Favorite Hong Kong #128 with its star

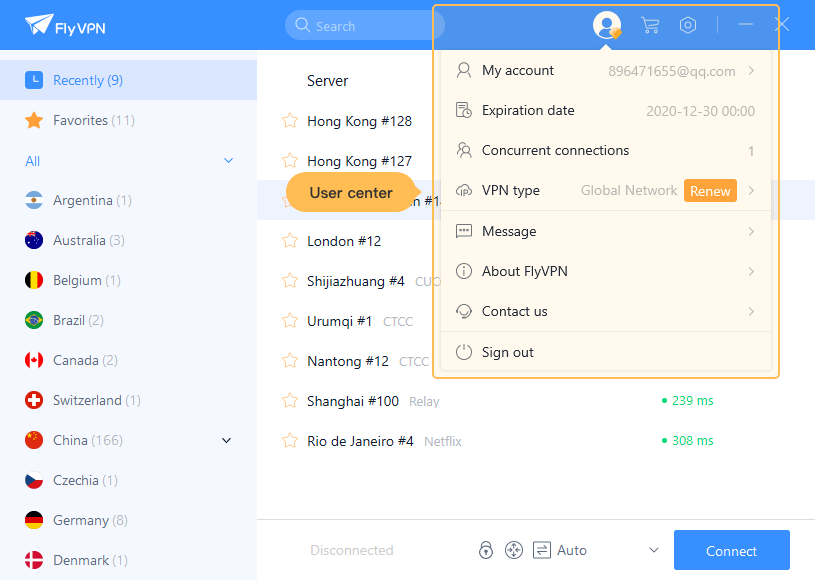(290, 121)
